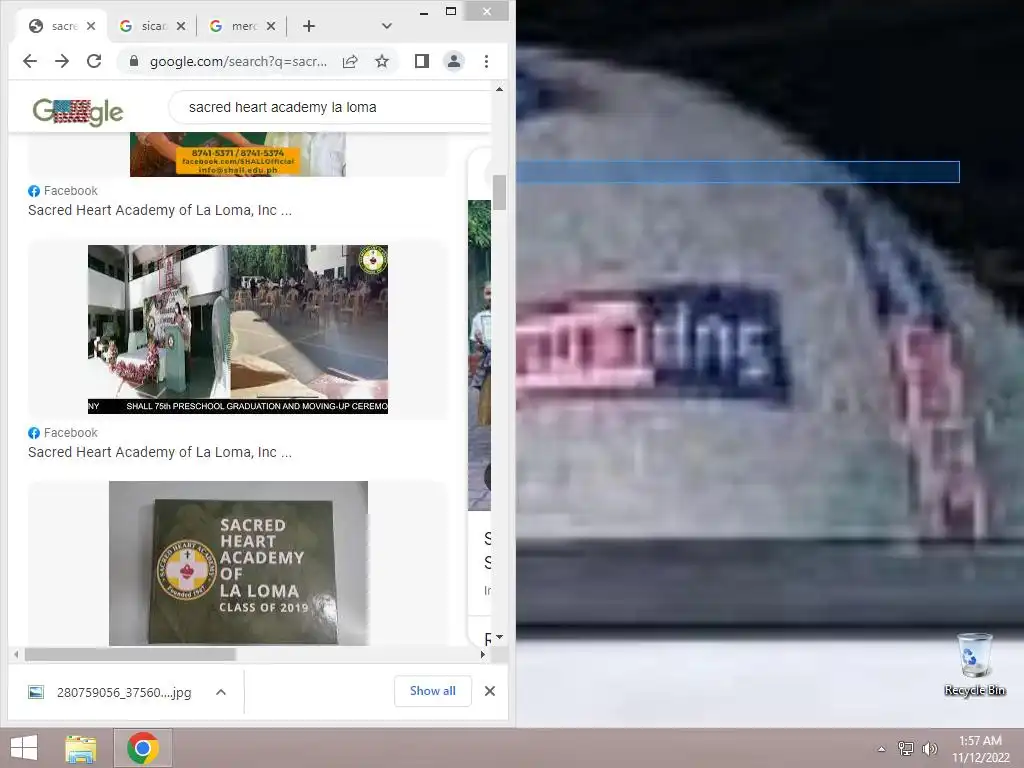Show all downloads

(x=432, y=691)
